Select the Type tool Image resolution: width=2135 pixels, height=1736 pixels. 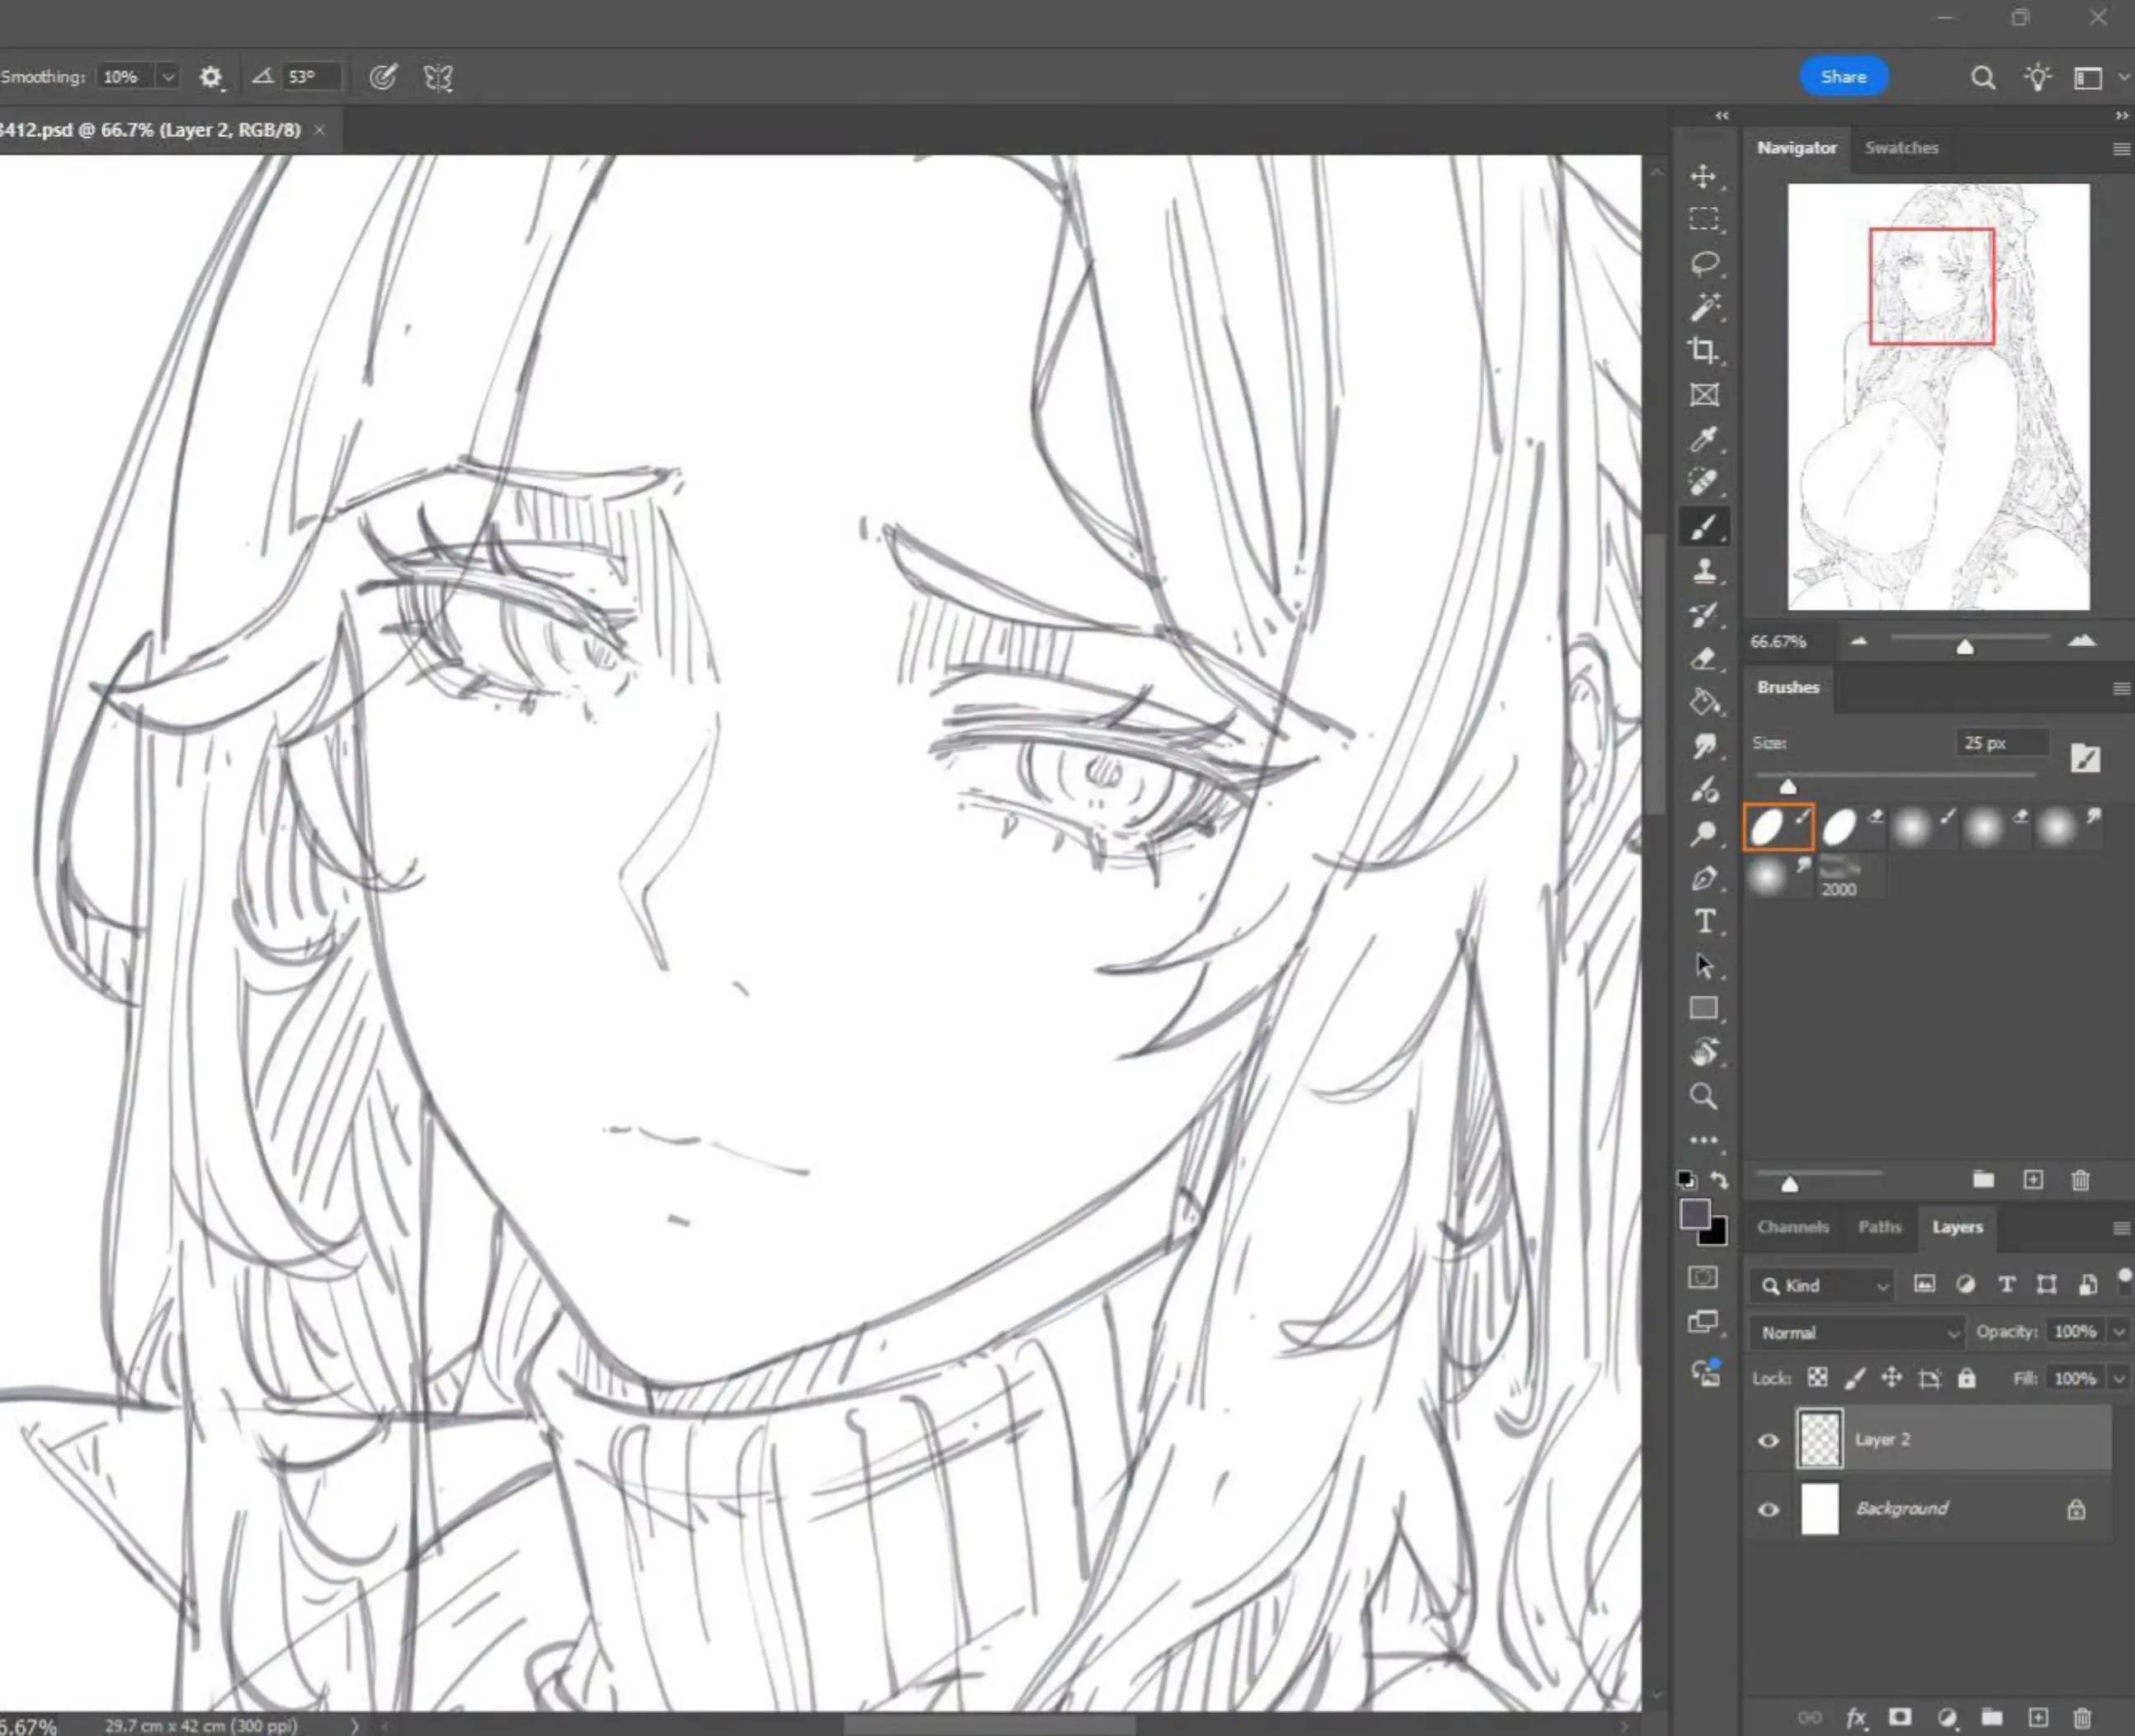1704,921
